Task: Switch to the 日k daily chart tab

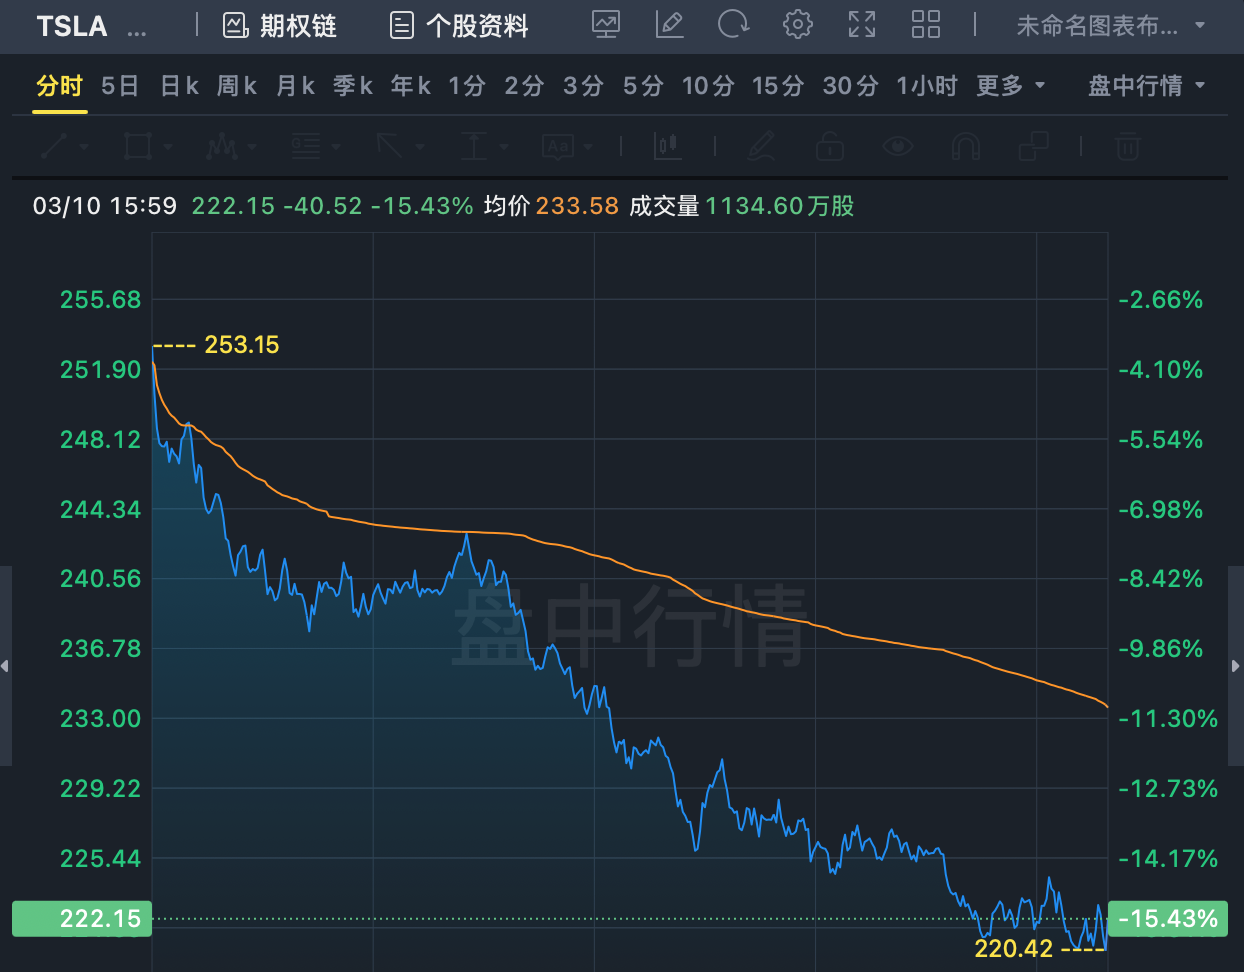Action: [179, 86]
